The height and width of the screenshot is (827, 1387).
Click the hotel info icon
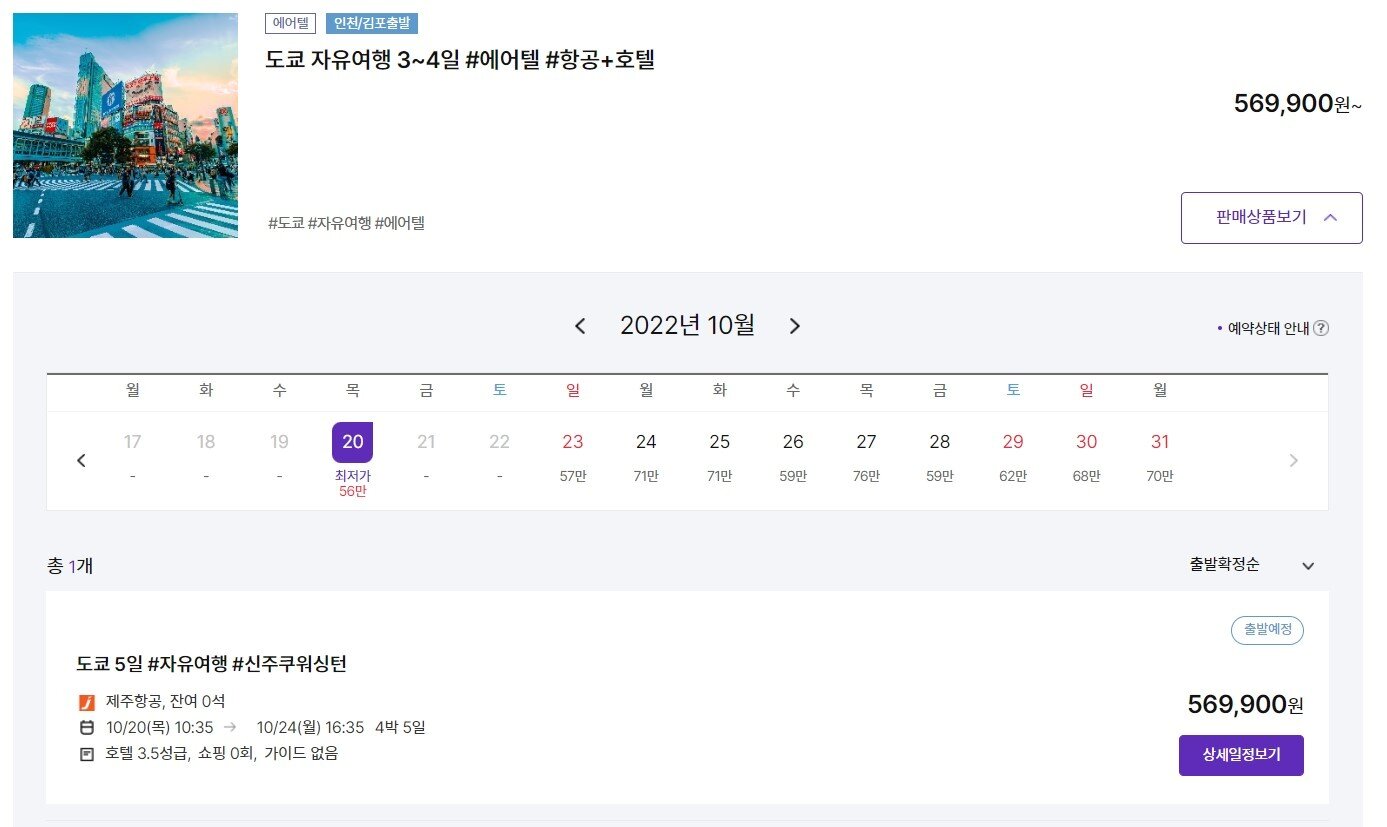(x=86, y=754)
